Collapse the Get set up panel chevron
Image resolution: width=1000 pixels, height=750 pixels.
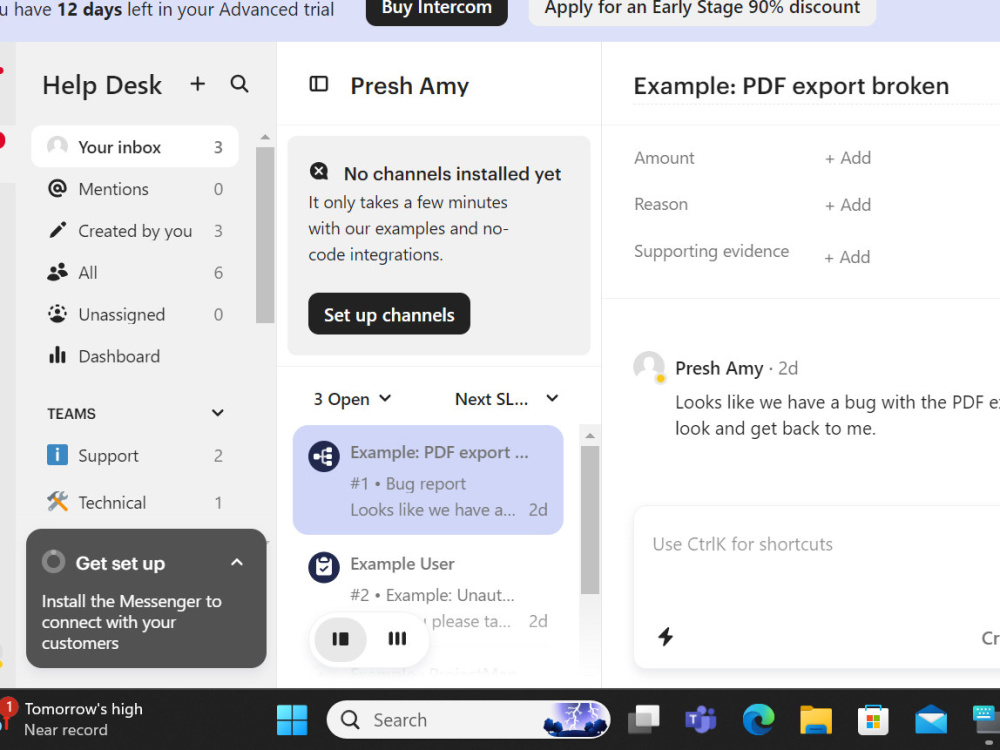point(237,562)
